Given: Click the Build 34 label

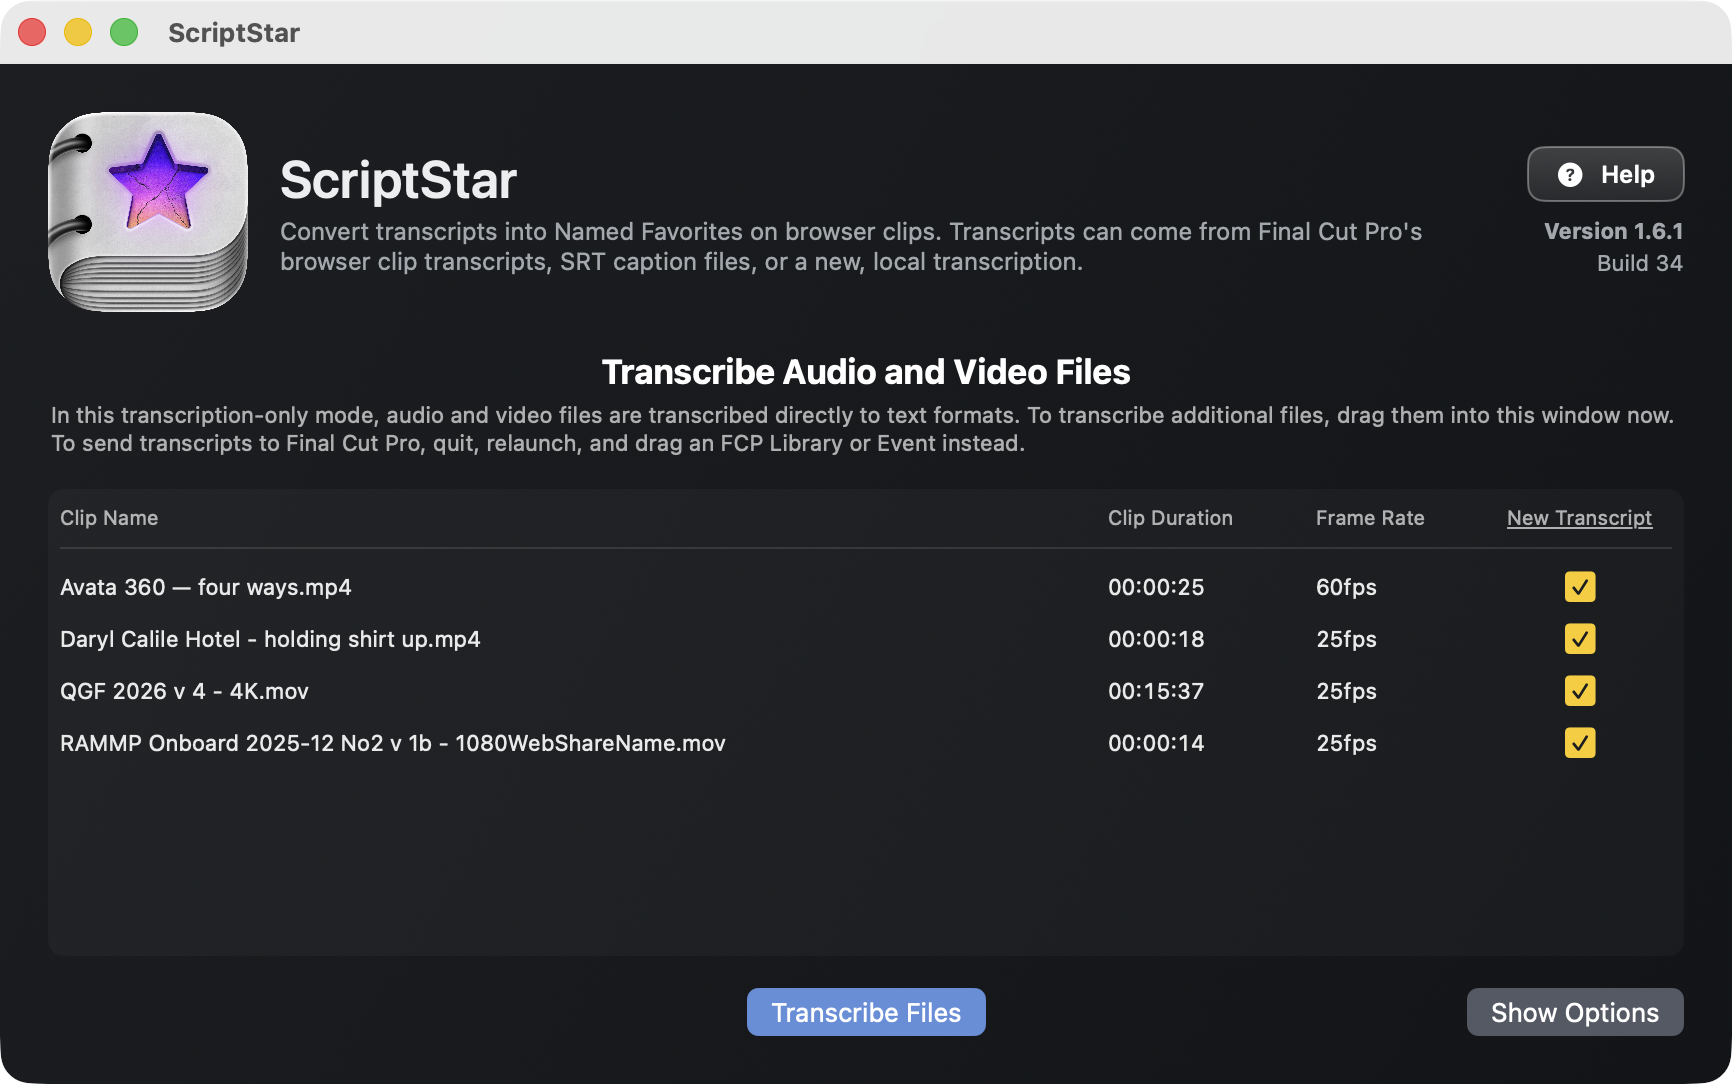Looking at the screenshot, I should (1639, 263).
